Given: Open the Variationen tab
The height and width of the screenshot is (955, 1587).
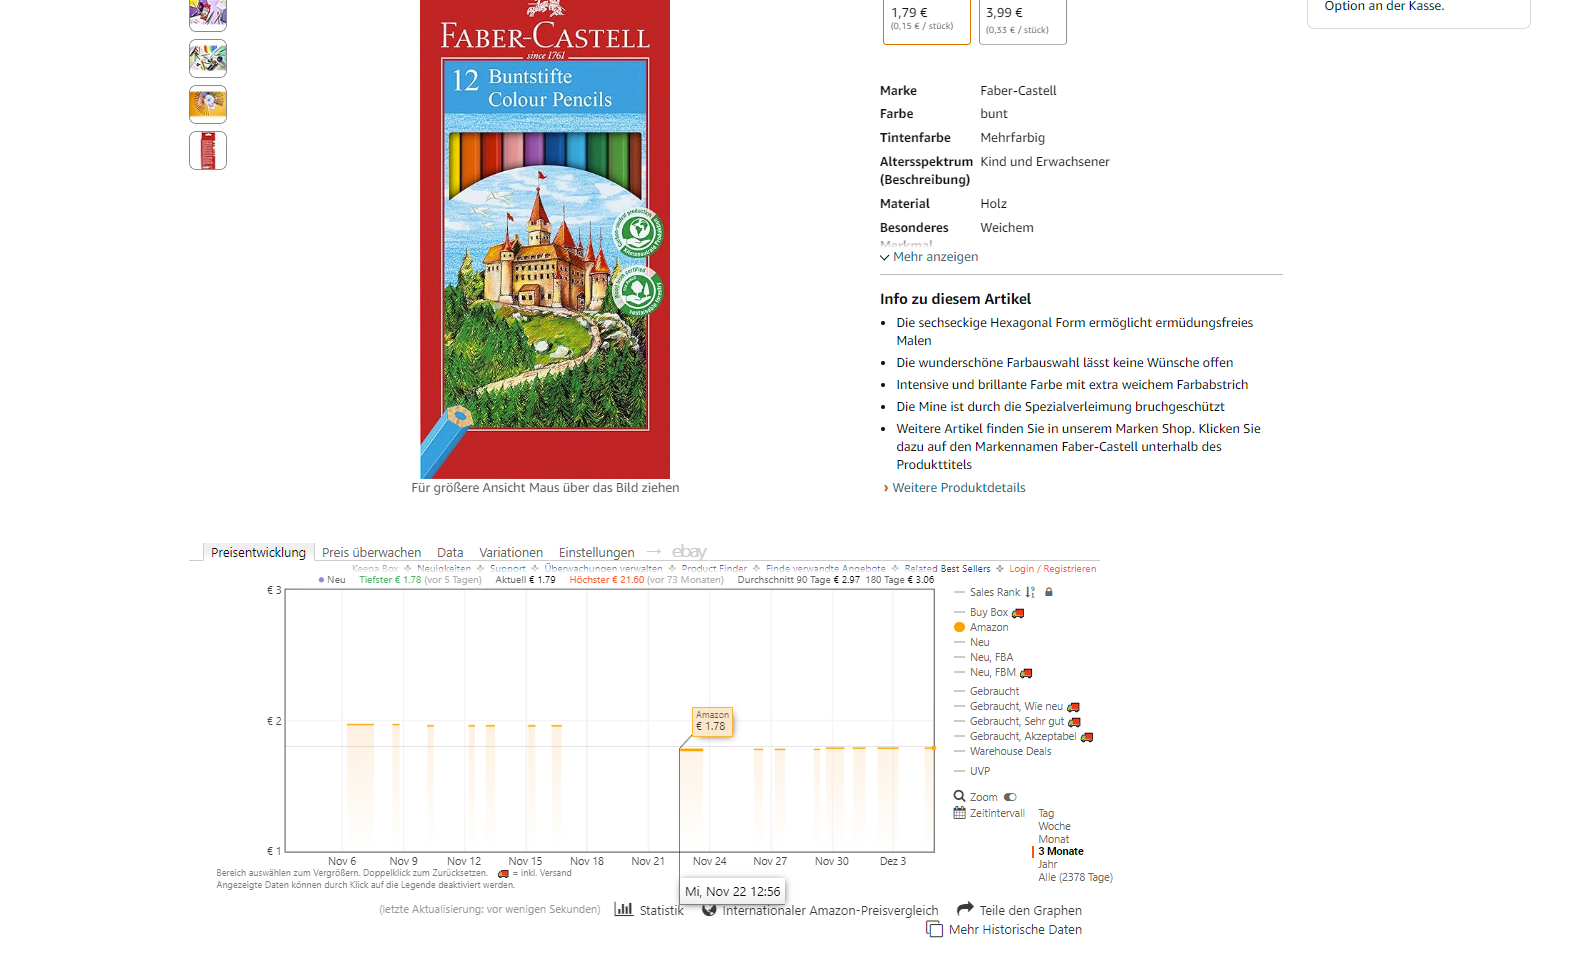Looking at the screenshot, I should coord(511,552).
